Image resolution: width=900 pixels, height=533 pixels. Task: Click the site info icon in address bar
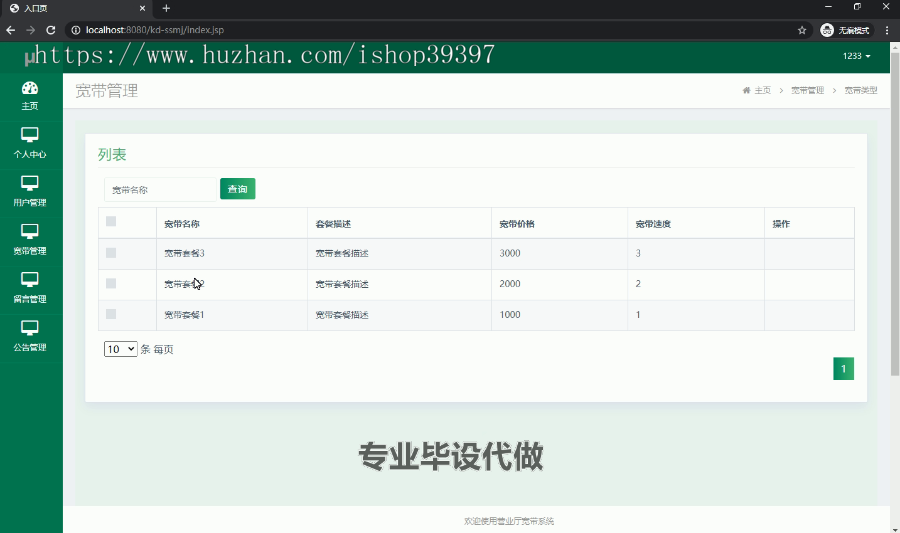(76, 30)
